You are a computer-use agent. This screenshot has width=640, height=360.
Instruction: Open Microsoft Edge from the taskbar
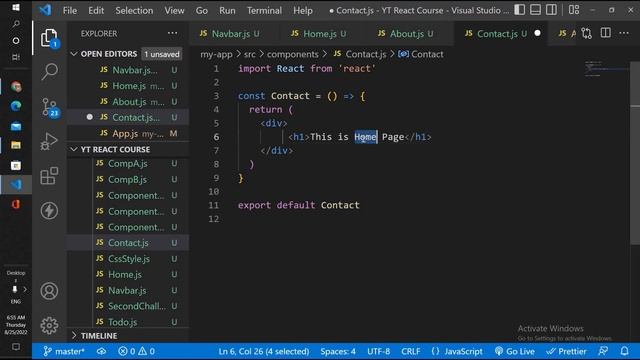16,106
